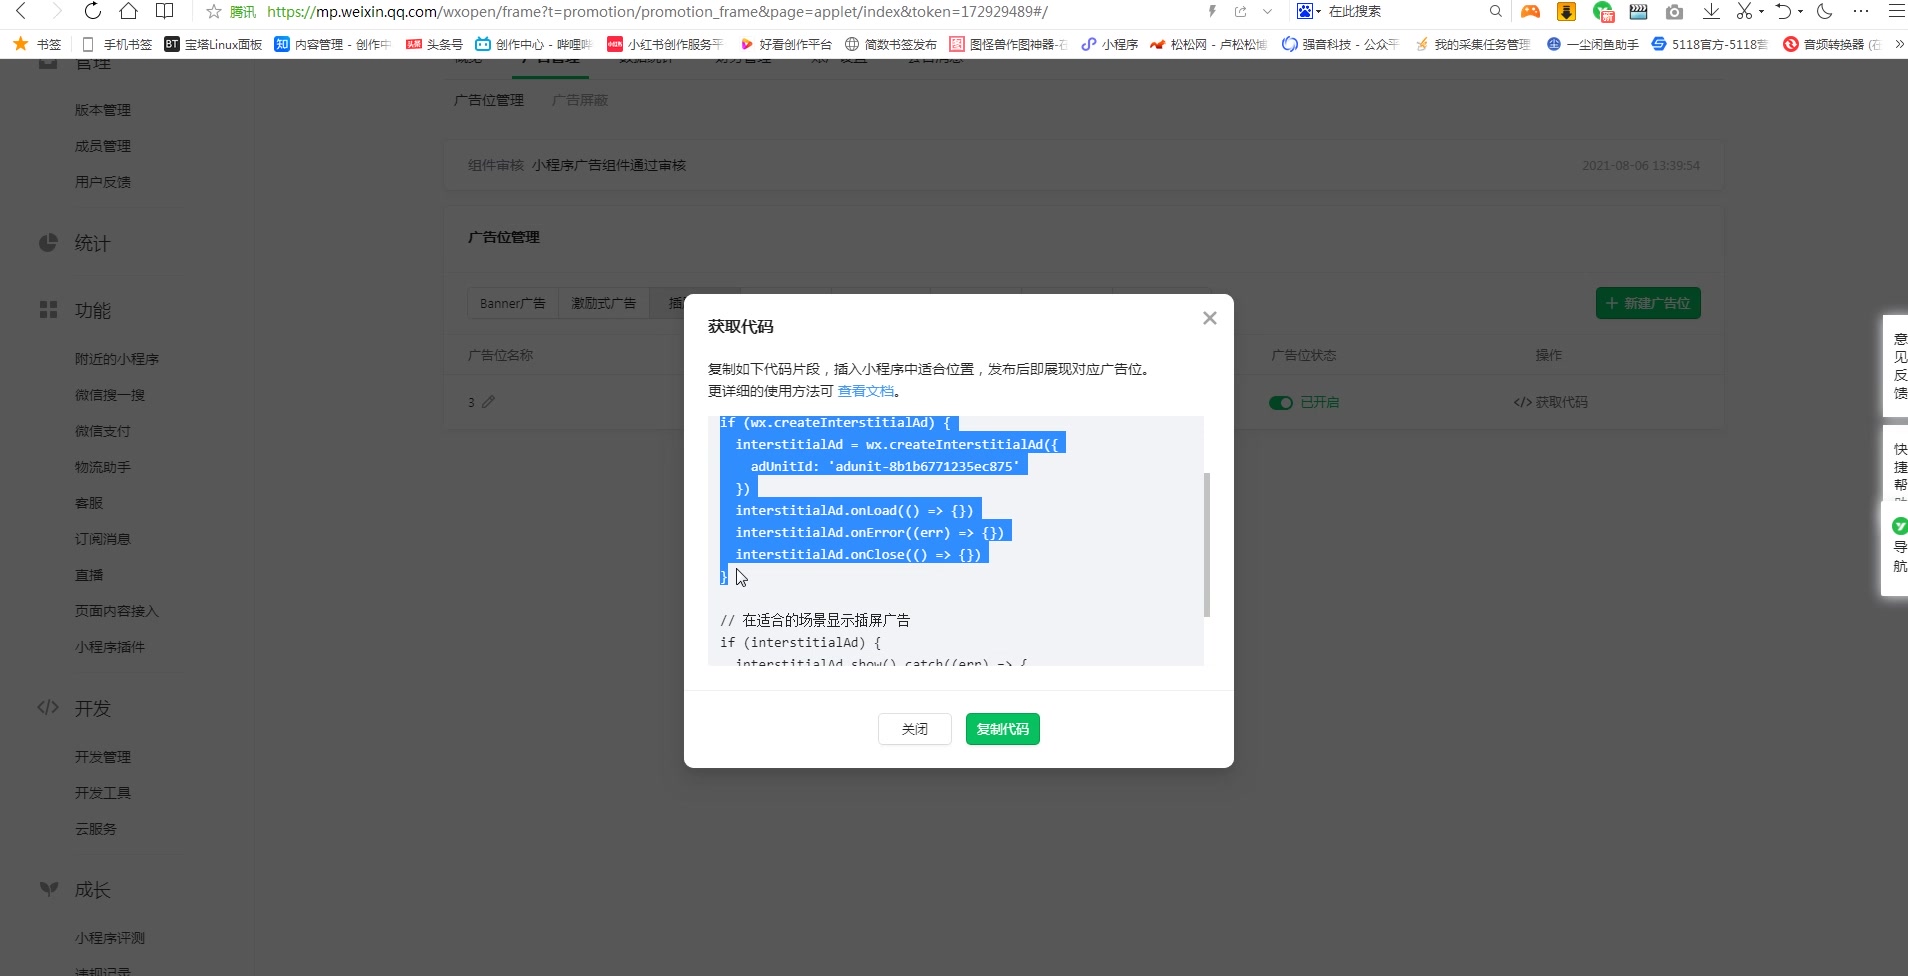
Task: Select the 广告屏蔽 sub-tab
Action: (x=580, y=100)
